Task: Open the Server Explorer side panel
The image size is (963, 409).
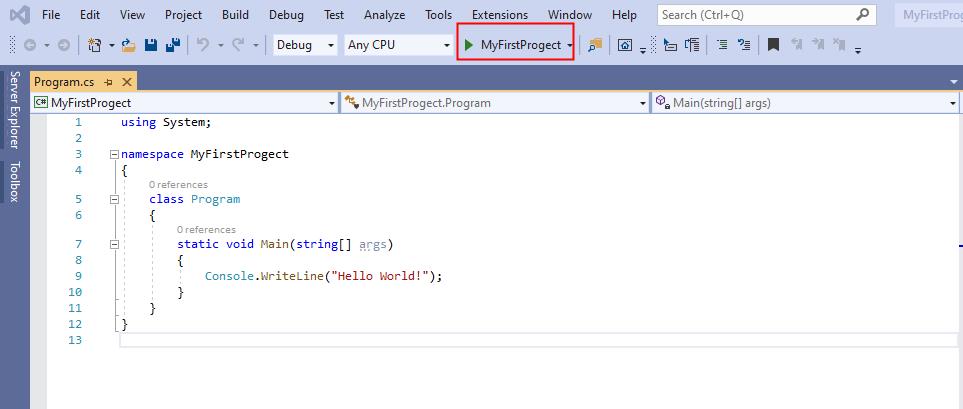Action: (x=14, y=110)
